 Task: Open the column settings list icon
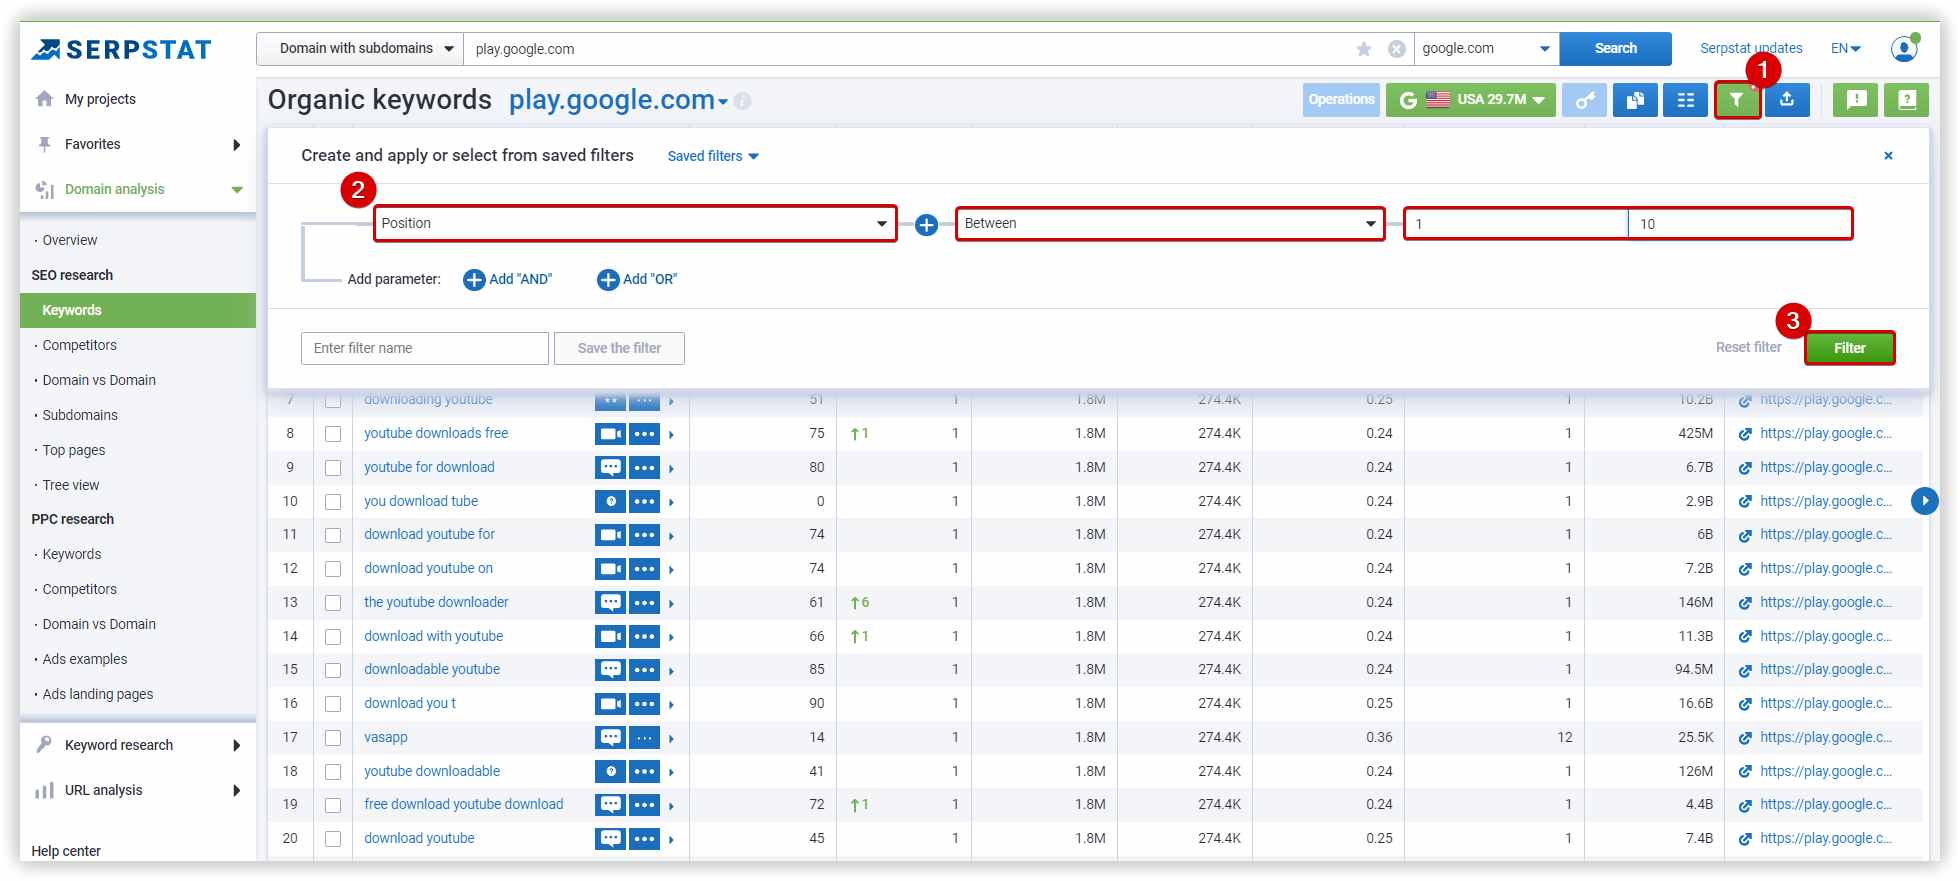click(x=1685, y=100)
